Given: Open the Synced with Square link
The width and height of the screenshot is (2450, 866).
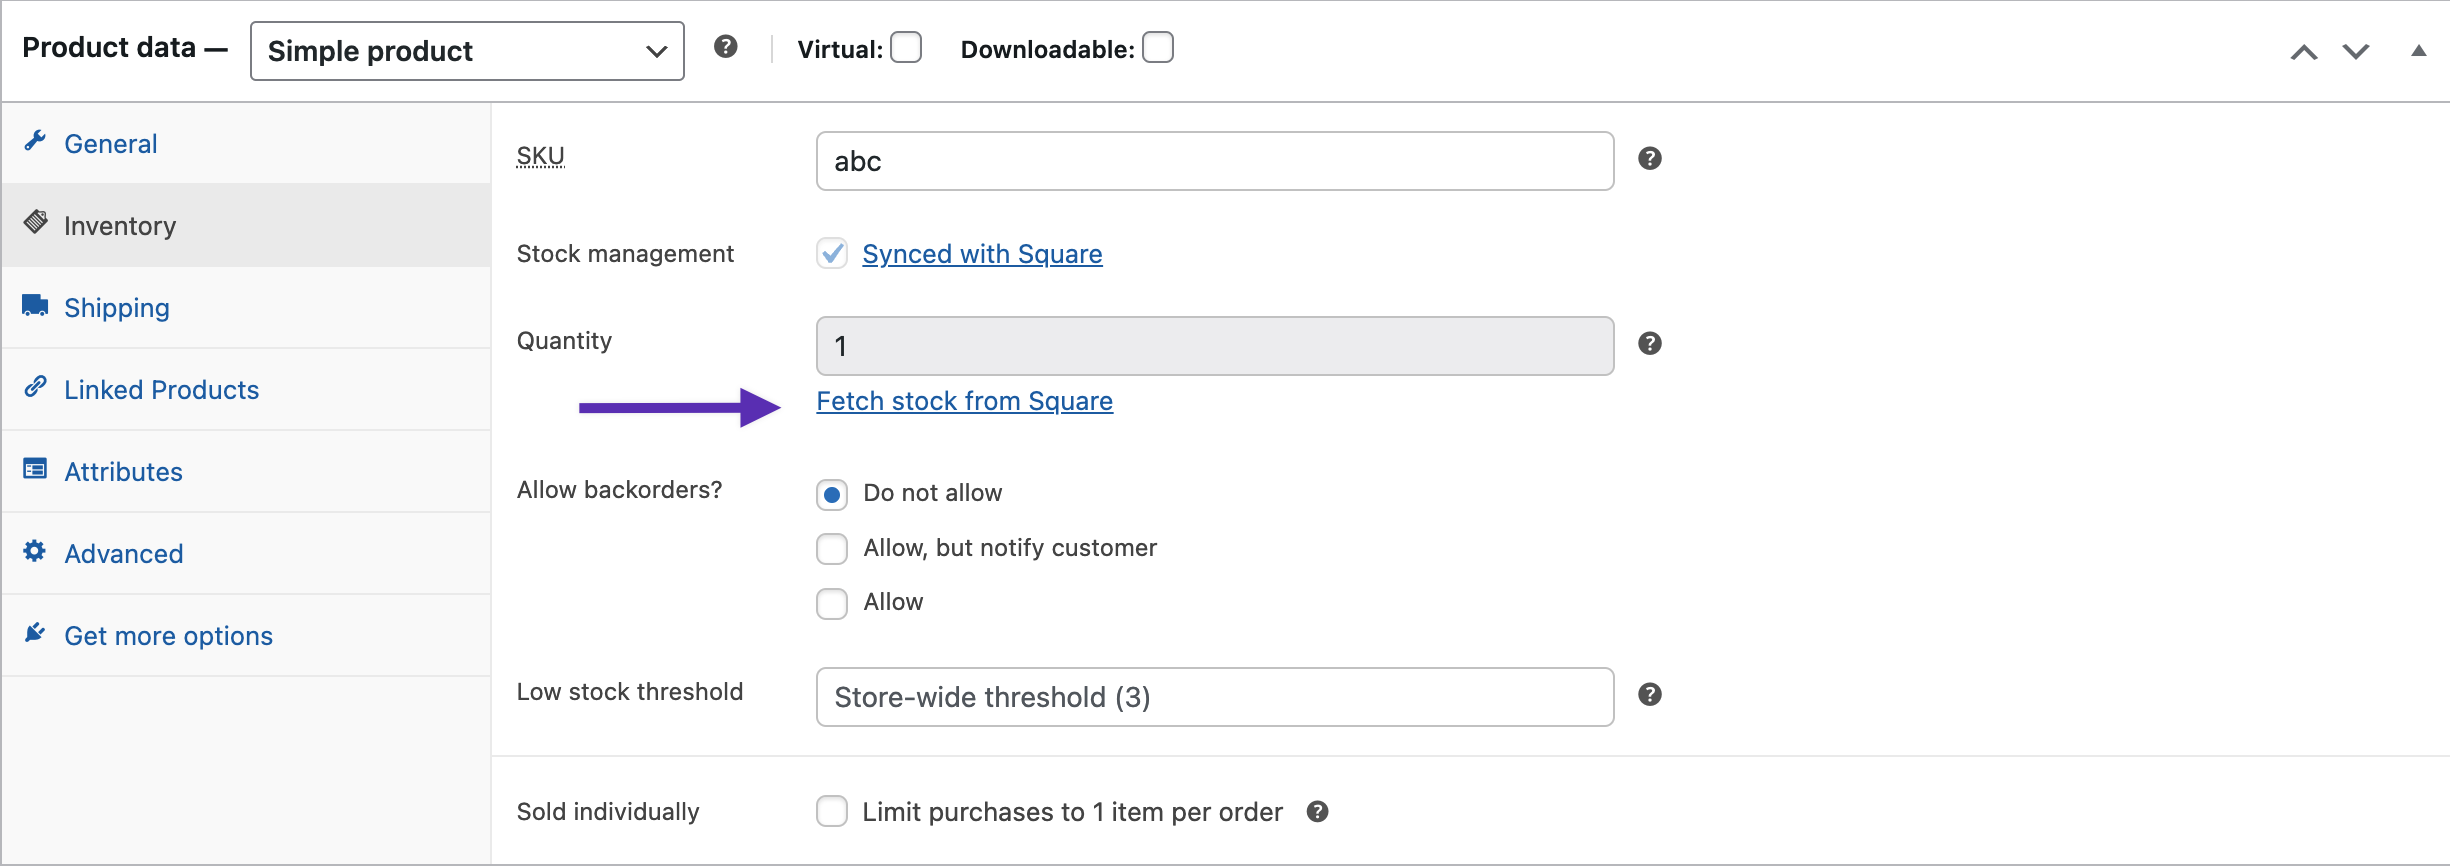Looking at the screenshot, I should [981, 253].
